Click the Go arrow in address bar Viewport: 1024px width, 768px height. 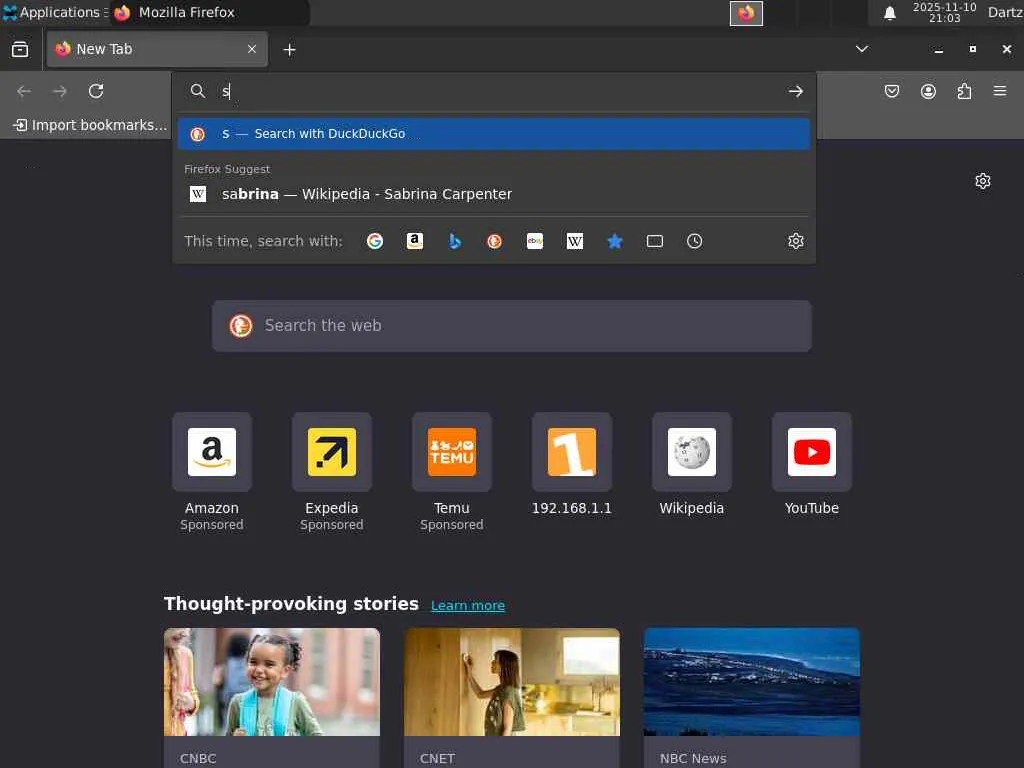click(x=795, y=91)
